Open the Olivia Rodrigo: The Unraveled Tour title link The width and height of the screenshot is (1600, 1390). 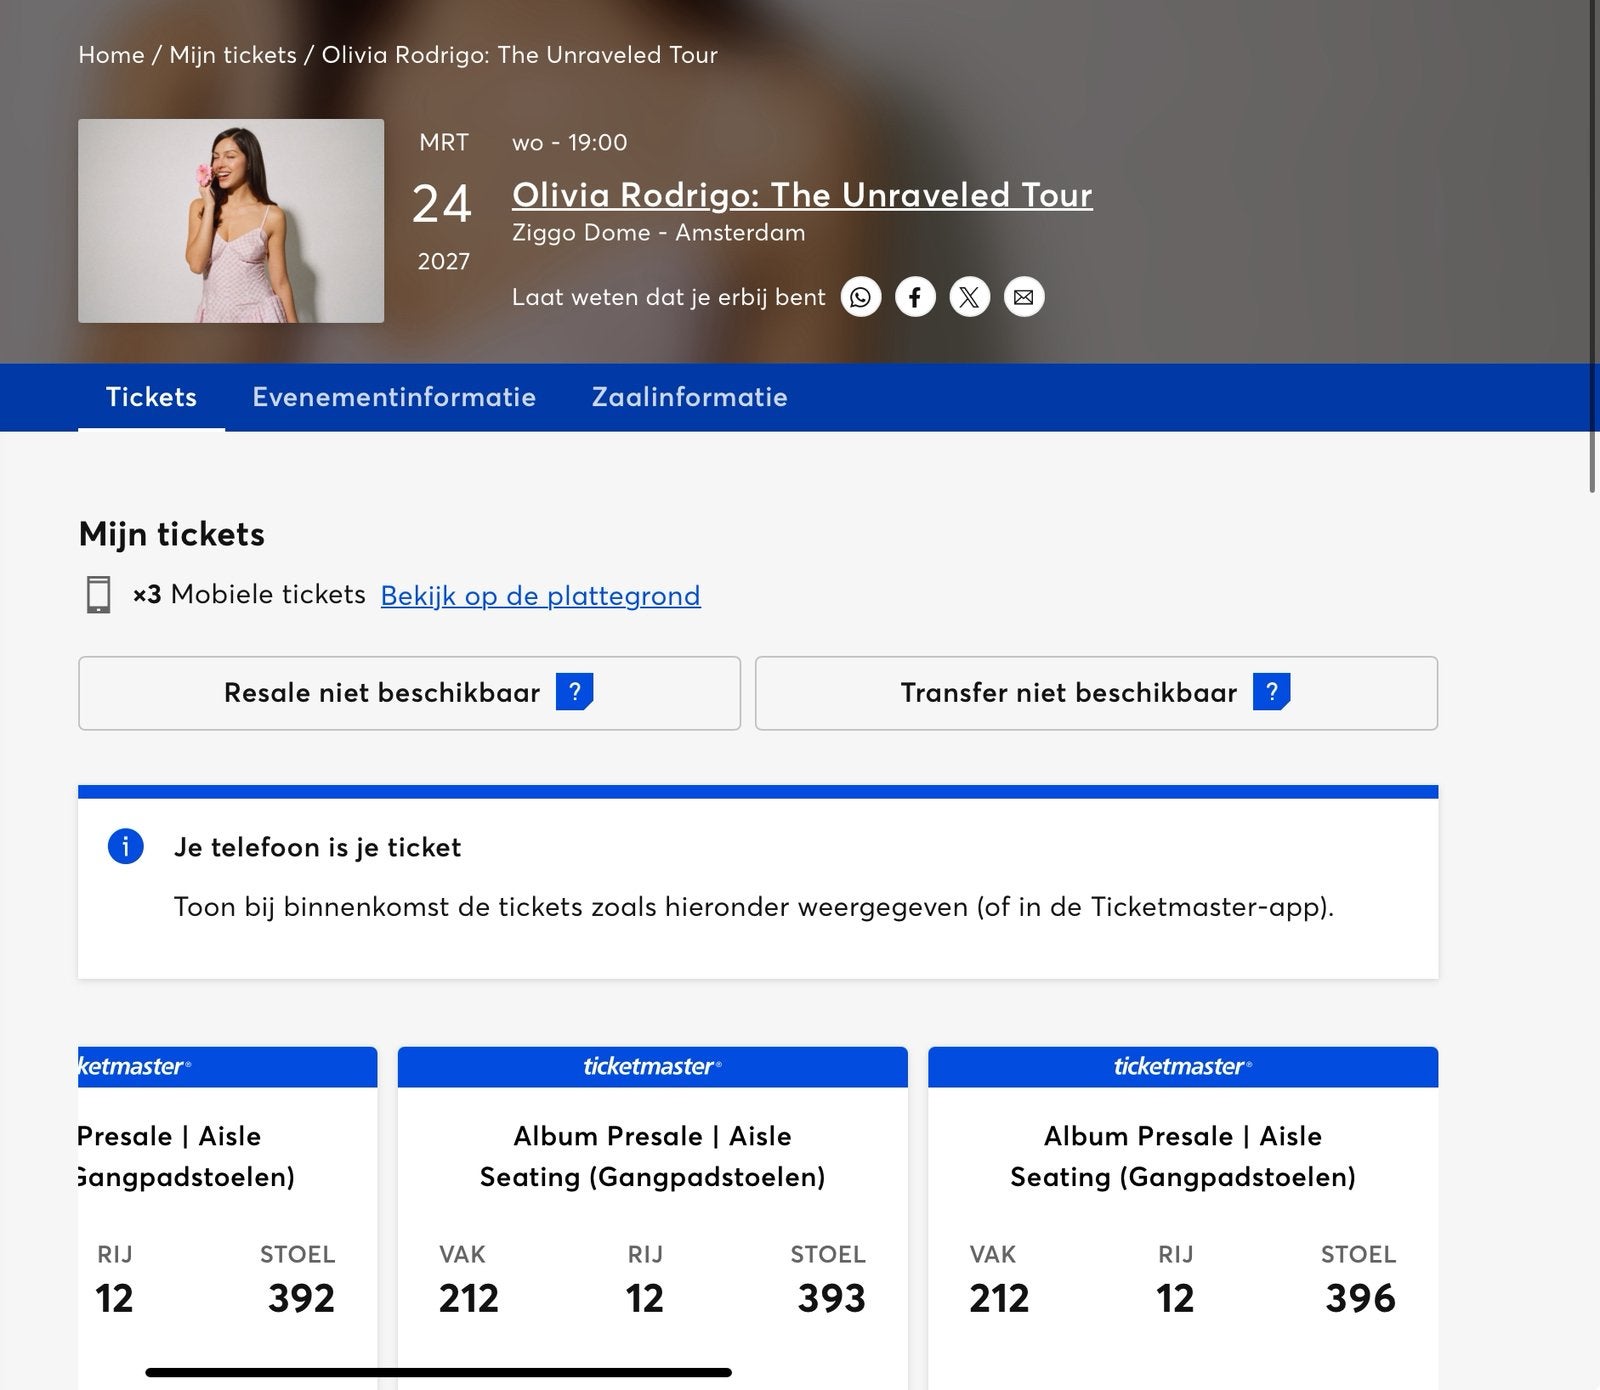(x=802, y=195)
